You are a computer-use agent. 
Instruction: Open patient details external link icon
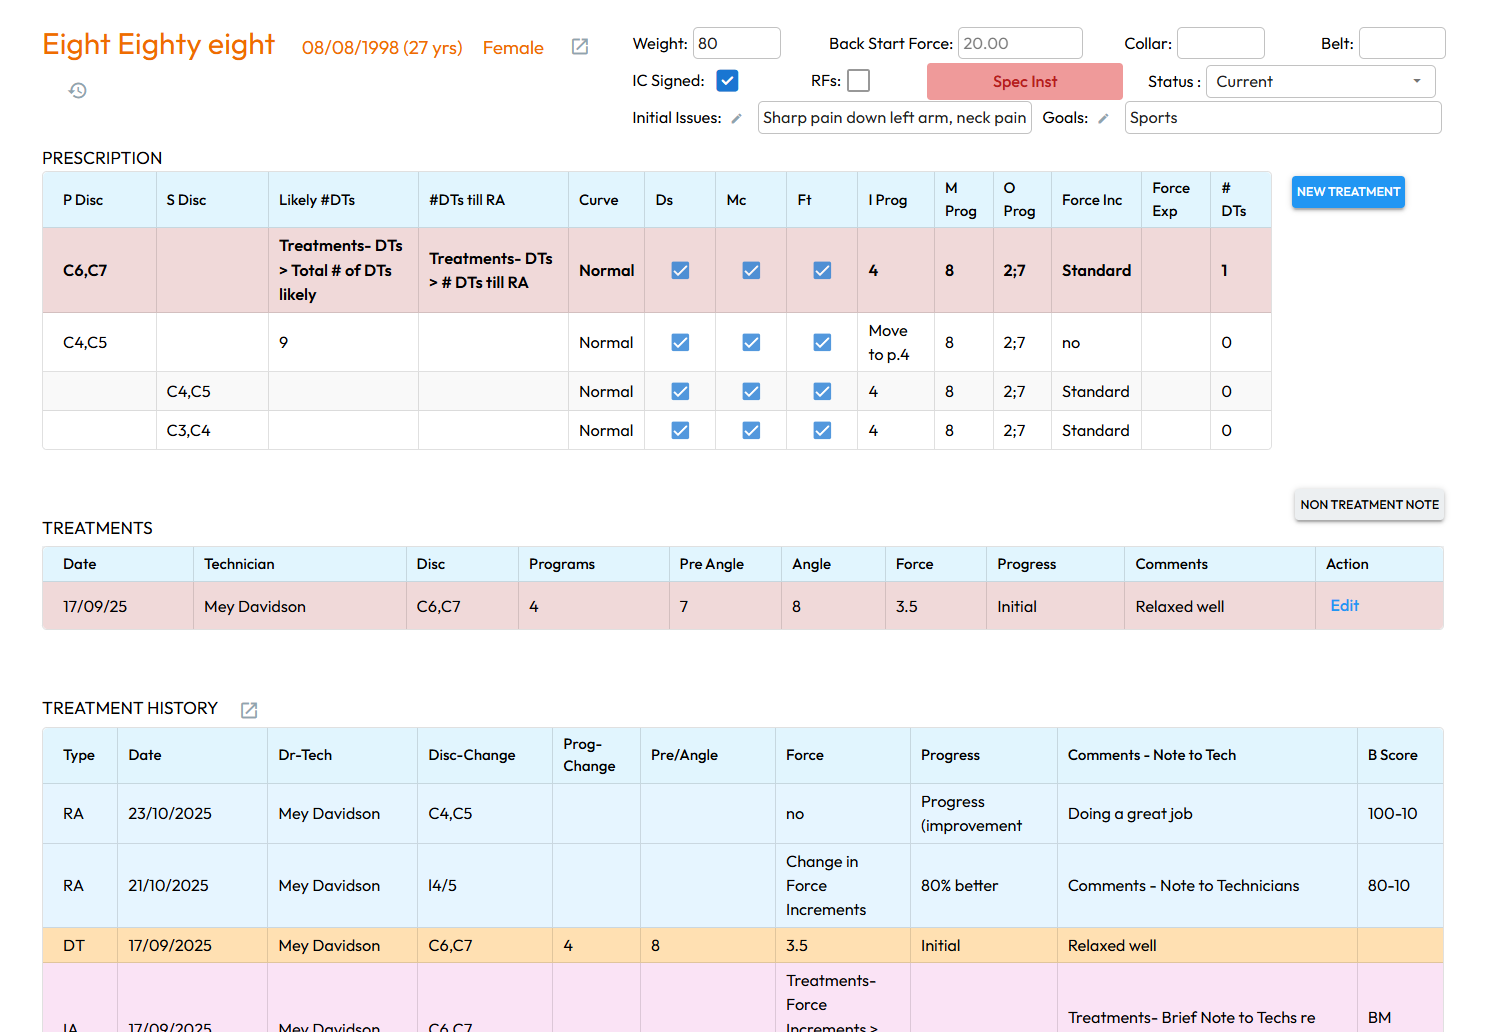click(x=580, y=47)
